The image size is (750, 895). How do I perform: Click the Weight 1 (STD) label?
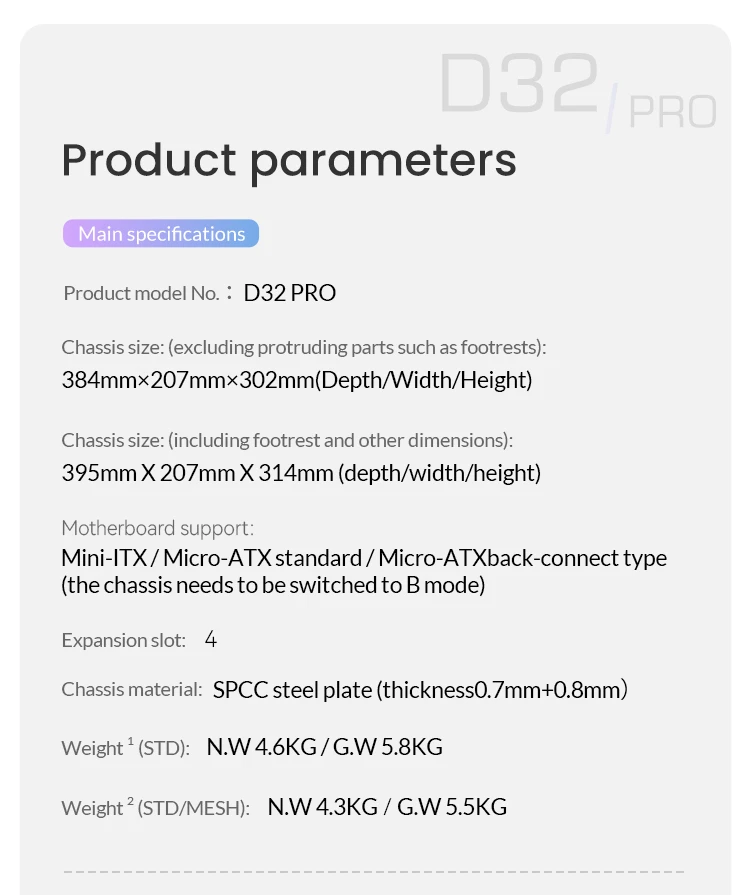click(x=125, y=748)
